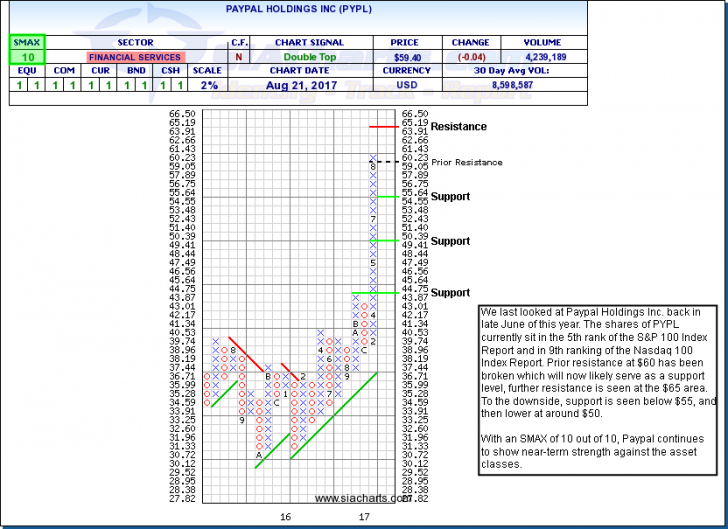Click the red Resistance line at 63.91
Image resolution: width=728 pixels, height=529 pixels.
pos(381,127)
